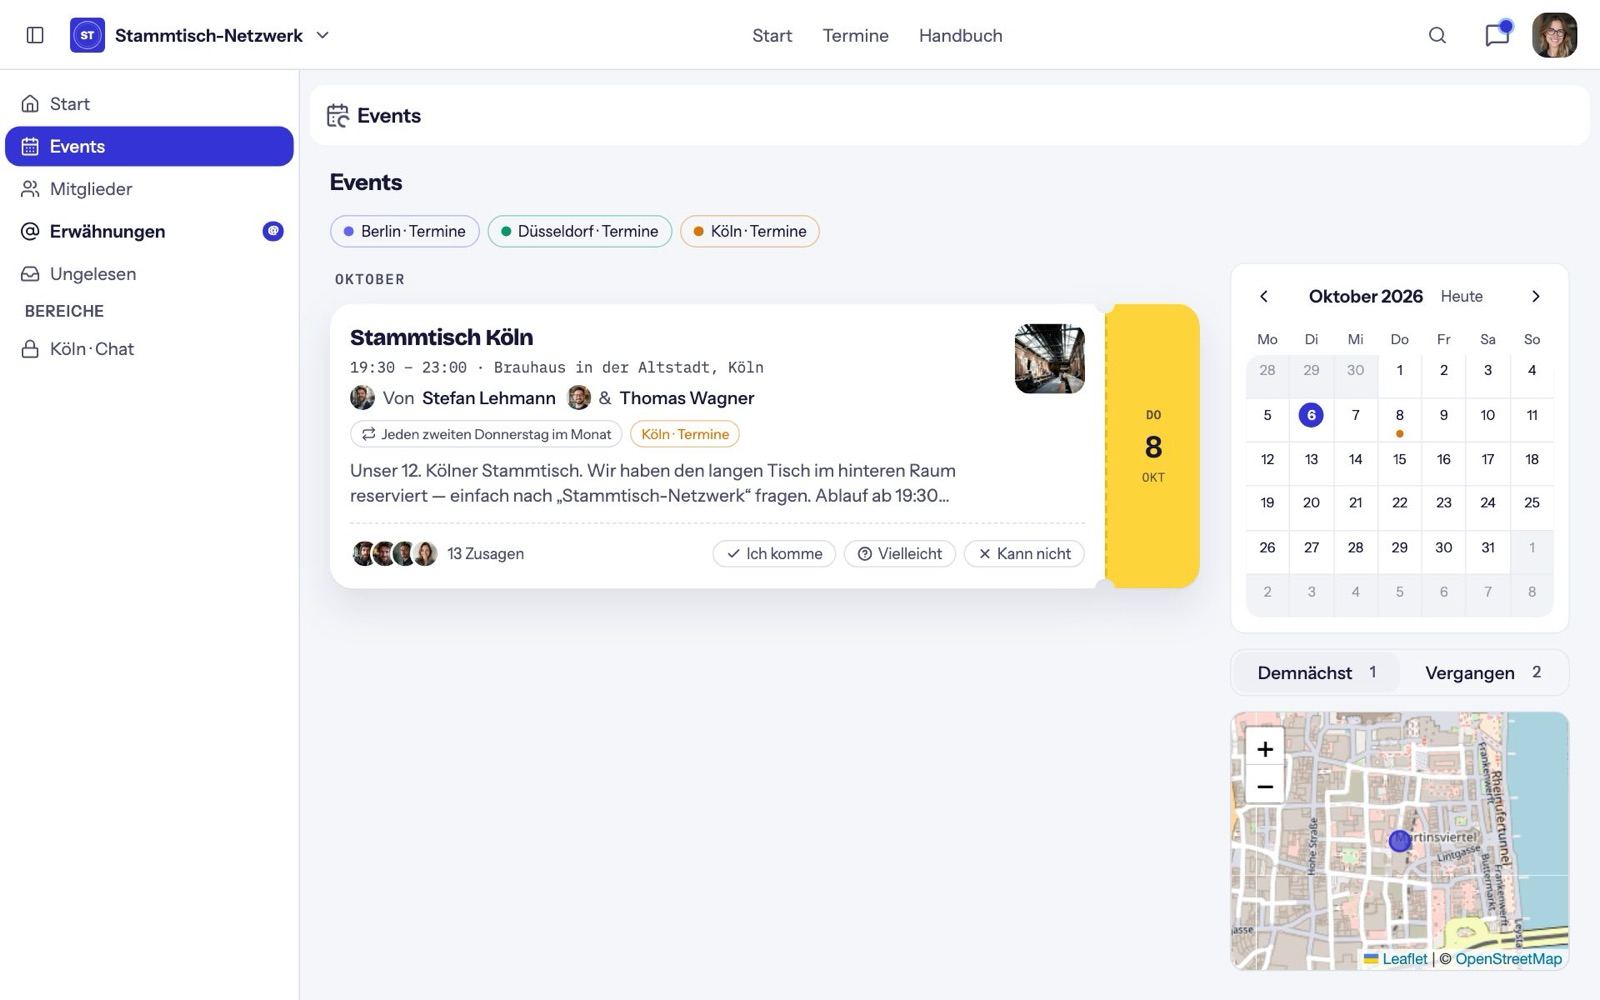Viewport: 1600px width, 1000px height.
Task: Open the Stammtisch Köln event title
Action: (441, 337)
